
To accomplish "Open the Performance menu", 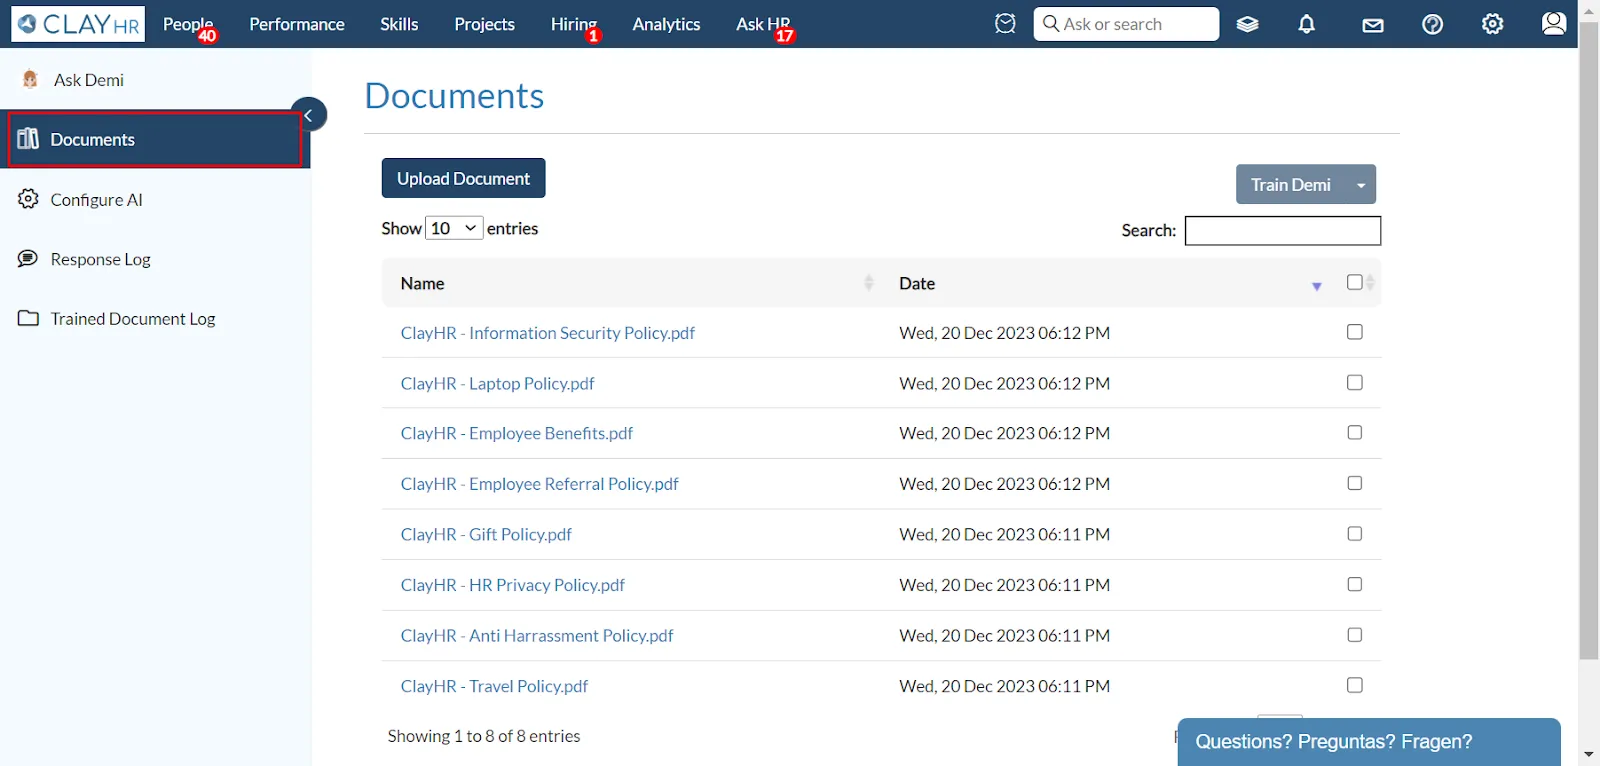I will point(297,24).
